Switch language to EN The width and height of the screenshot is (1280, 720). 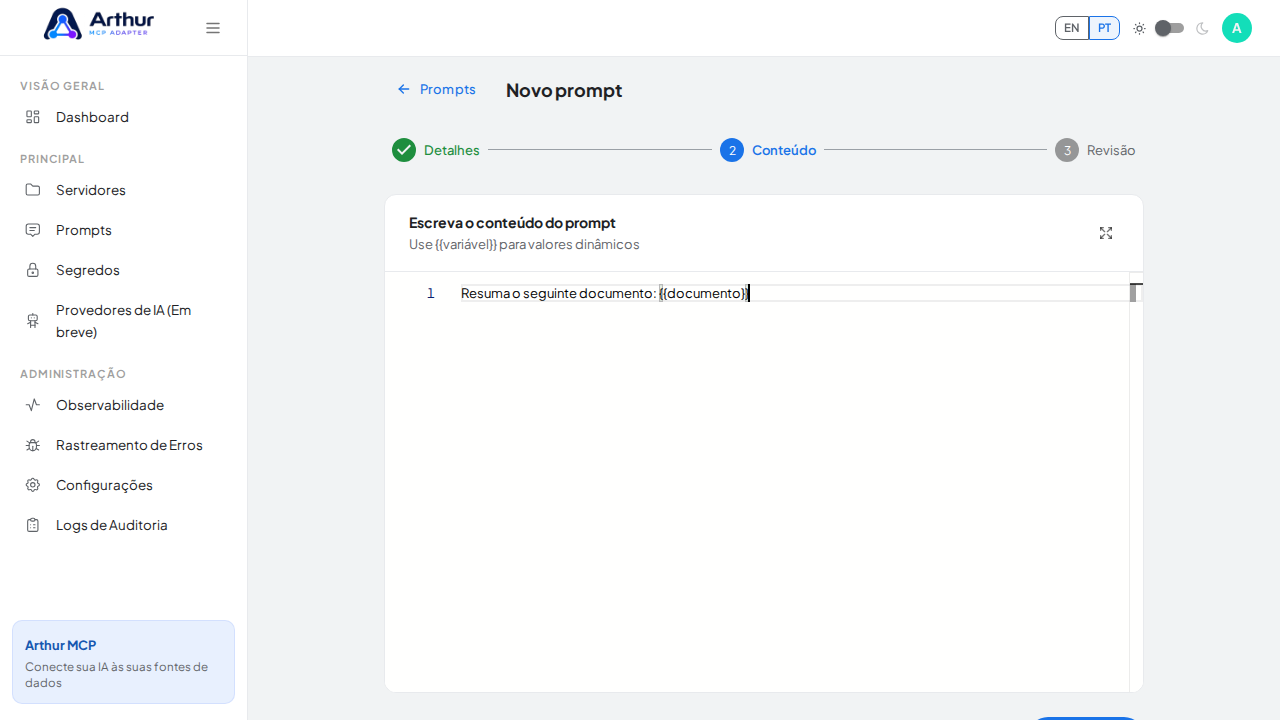[x=1072, y=28]
